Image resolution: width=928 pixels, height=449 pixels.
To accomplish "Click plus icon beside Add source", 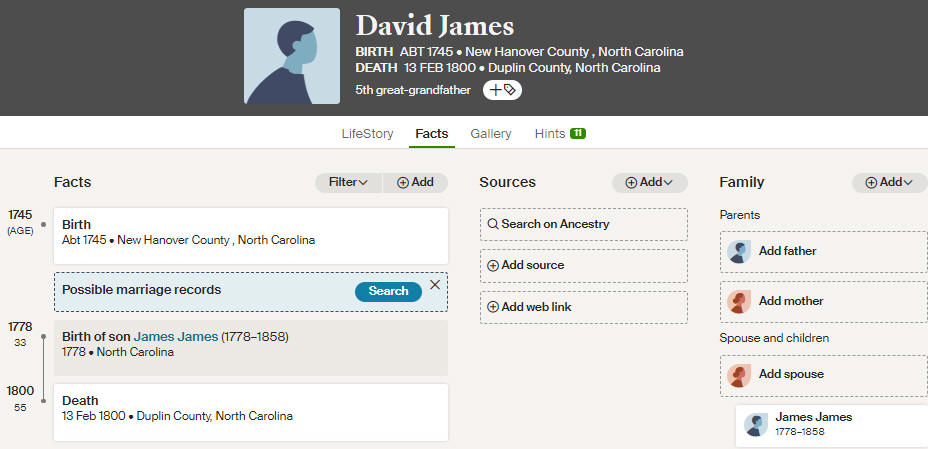I will (493, 266).
